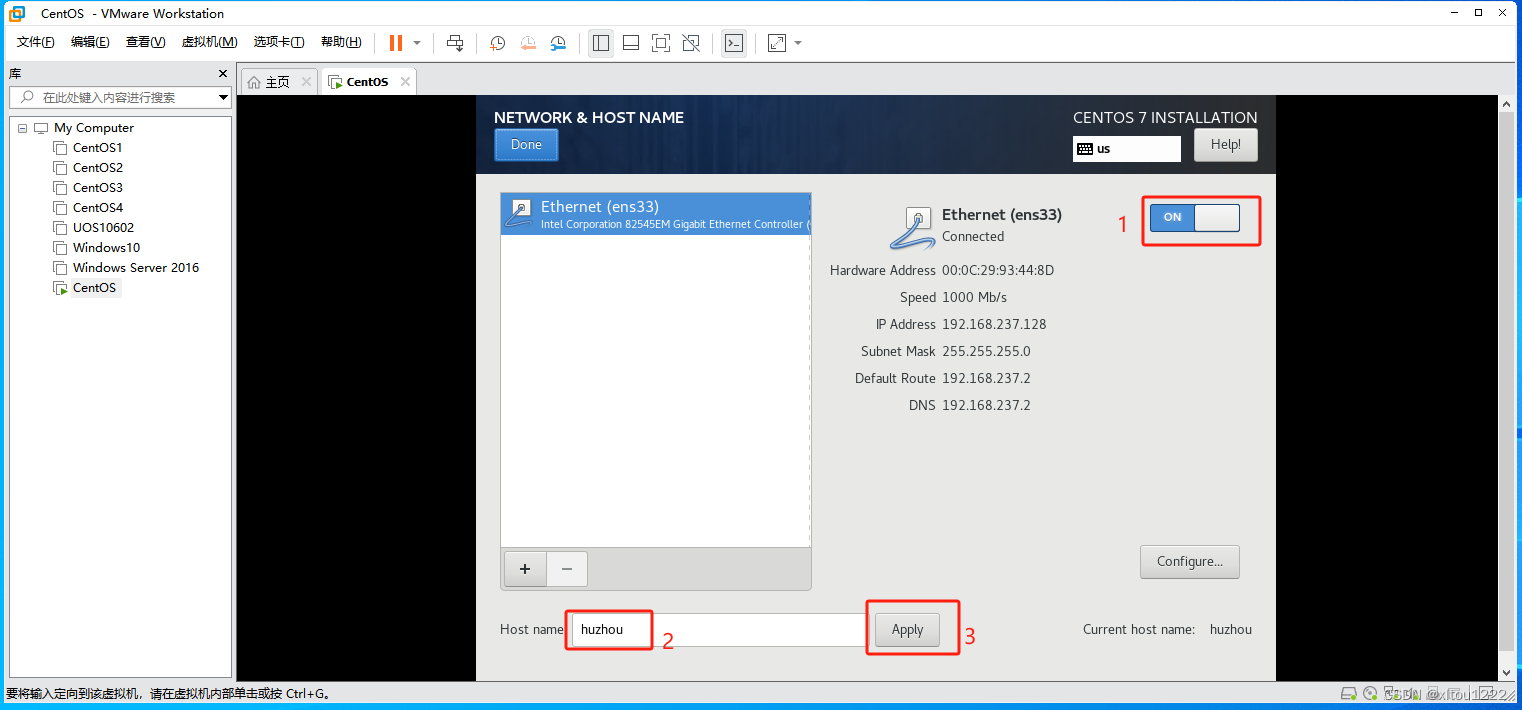Click the stretch guest display icon

tap(777, 43)
